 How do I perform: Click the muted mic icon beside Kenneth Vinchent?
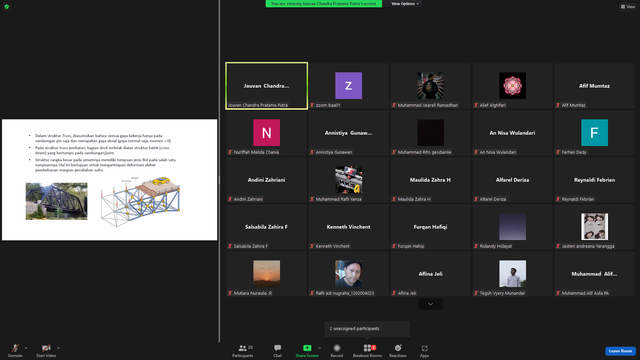point(312,246)
